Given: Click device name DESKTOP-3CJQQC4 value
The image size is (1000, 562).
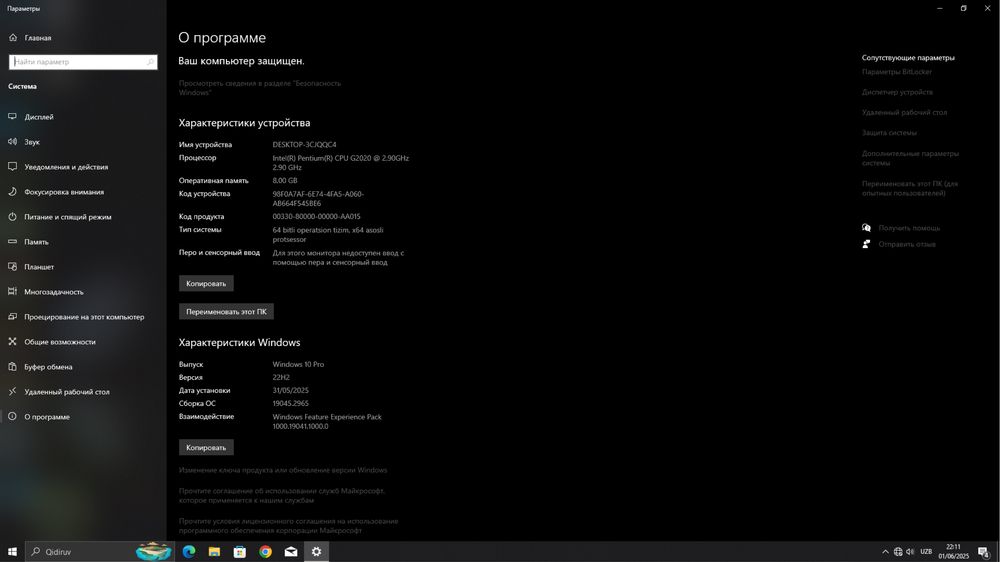Looking at the screenshot, I should coord(304,145).
